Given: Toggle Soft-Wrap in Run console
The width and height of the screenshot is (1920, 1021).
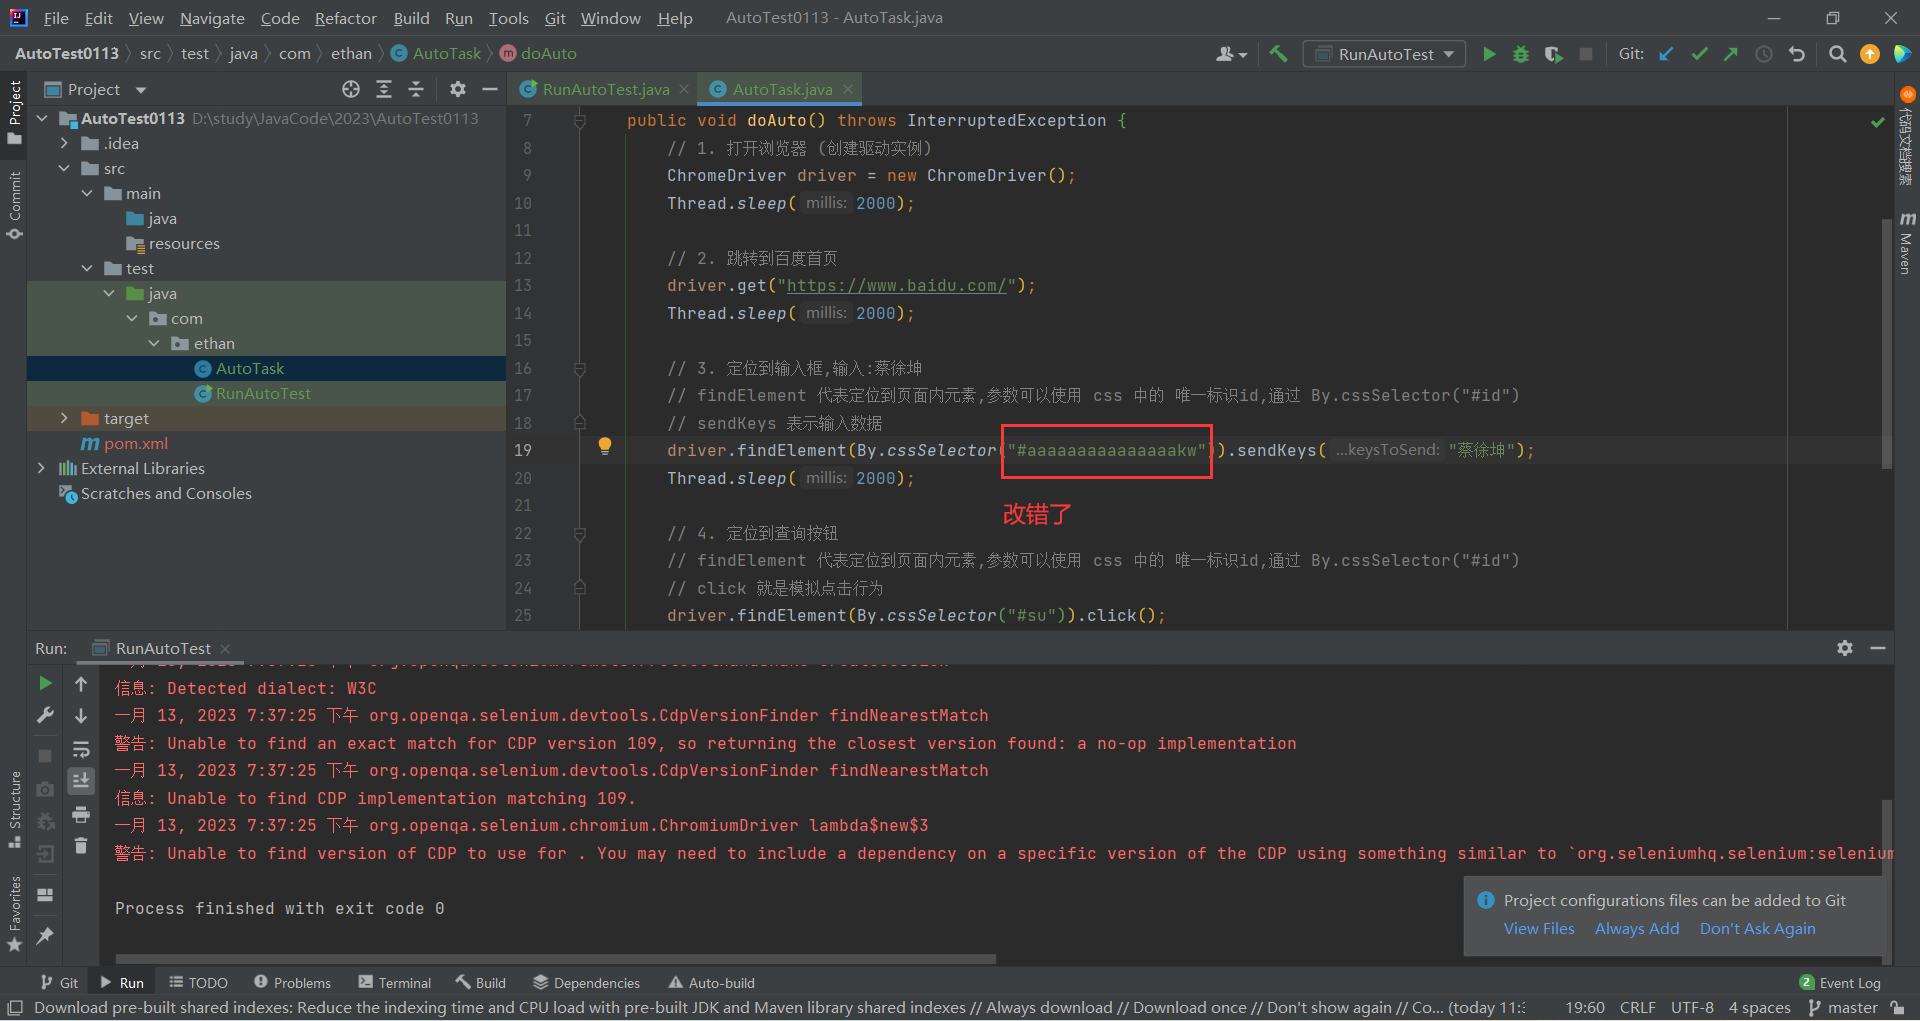Looking at the screenshot, I should click(x=81, y=749).
